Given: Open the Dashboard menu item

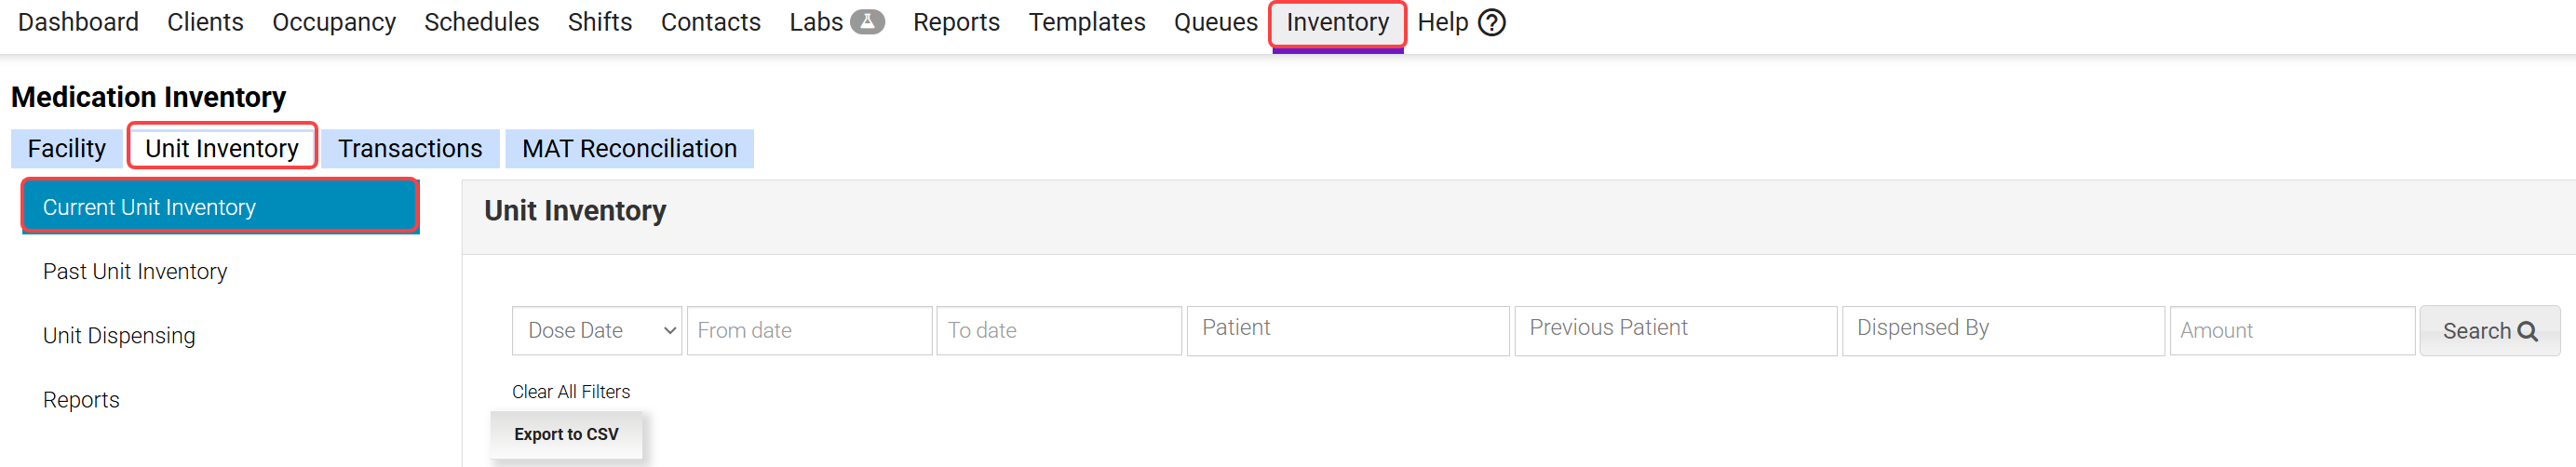Looking at the screenshot, I should (78, 22).
